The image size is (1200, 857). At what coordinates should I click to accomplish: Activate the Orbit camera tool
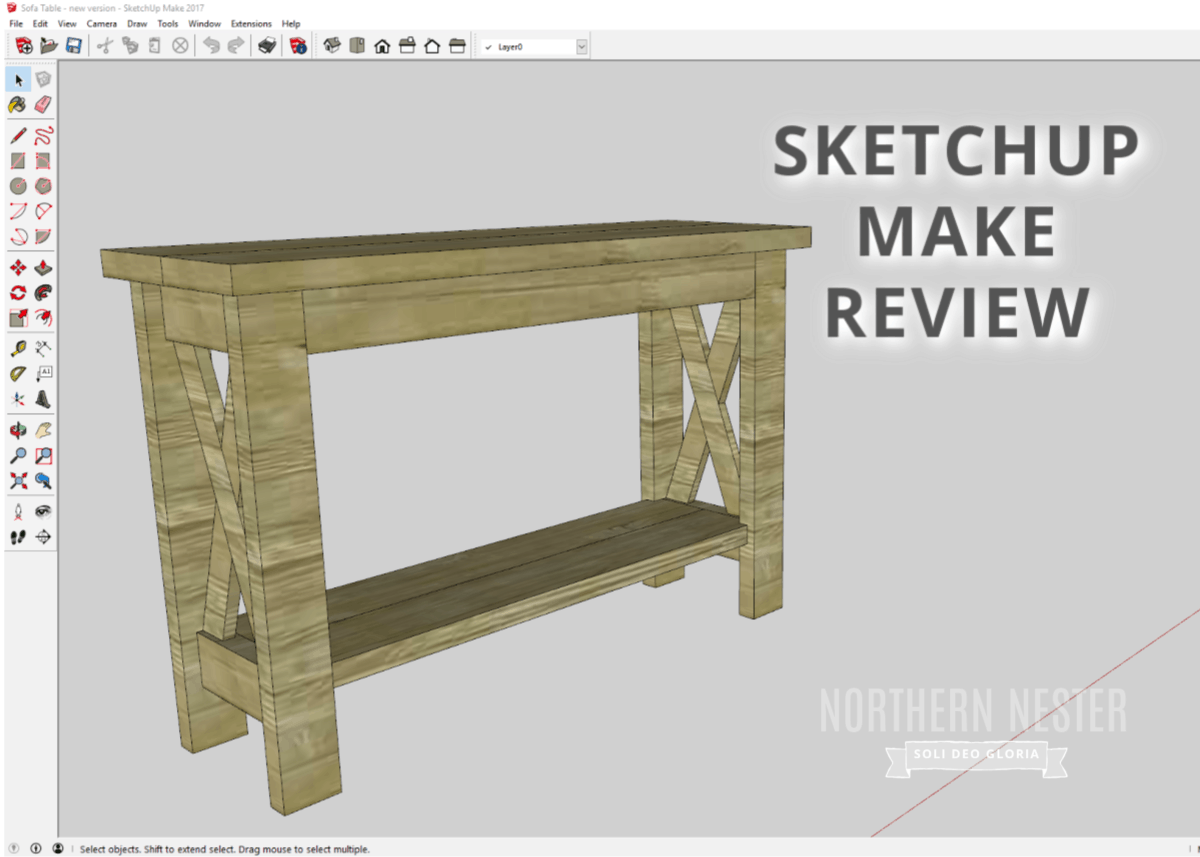click(18, 430)
